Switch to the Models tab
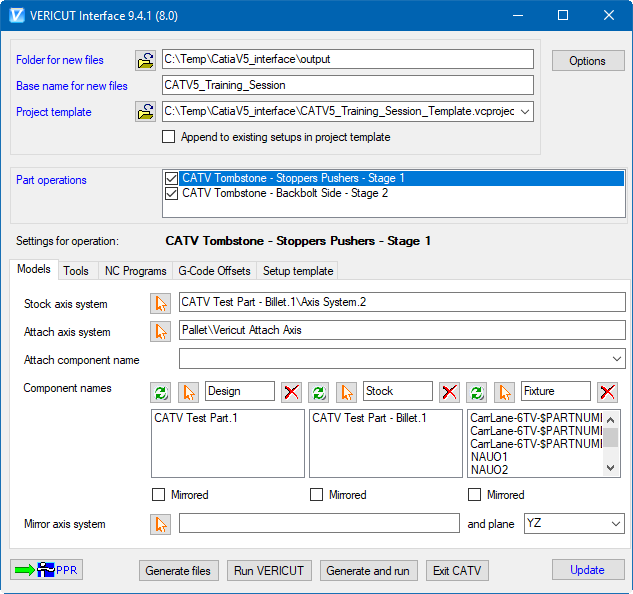The width and height of the screenshot is (633, 594). pos(34,269)
